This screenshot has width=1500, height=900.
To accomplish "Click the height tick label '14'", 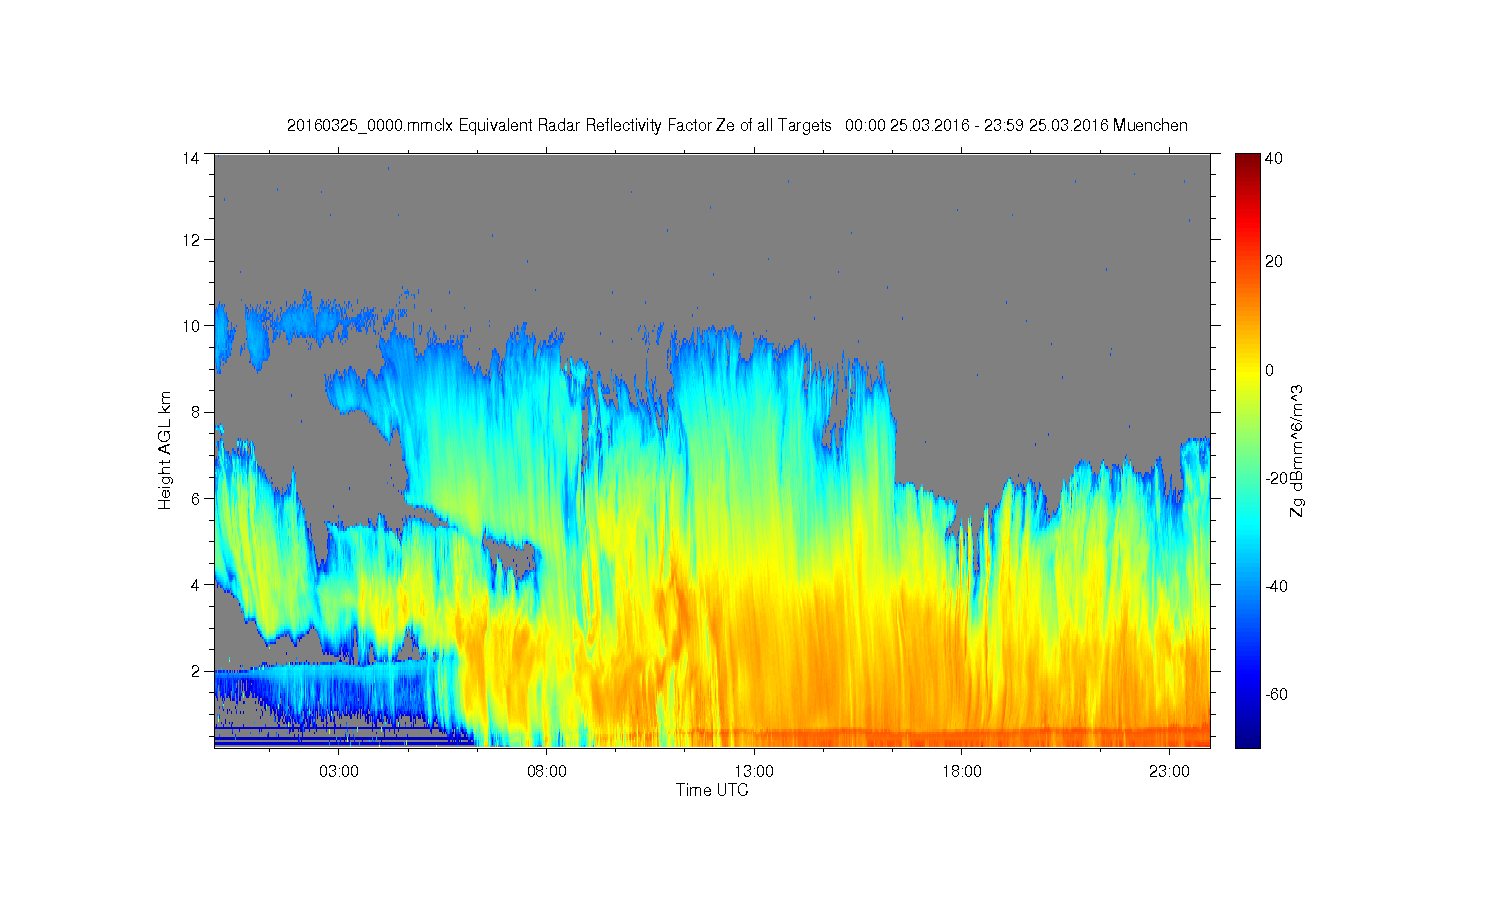I will [x=190, y=158].
